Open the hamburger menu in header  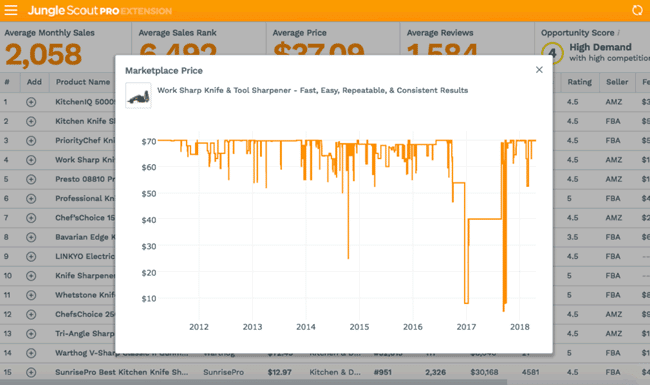(11, 10)
